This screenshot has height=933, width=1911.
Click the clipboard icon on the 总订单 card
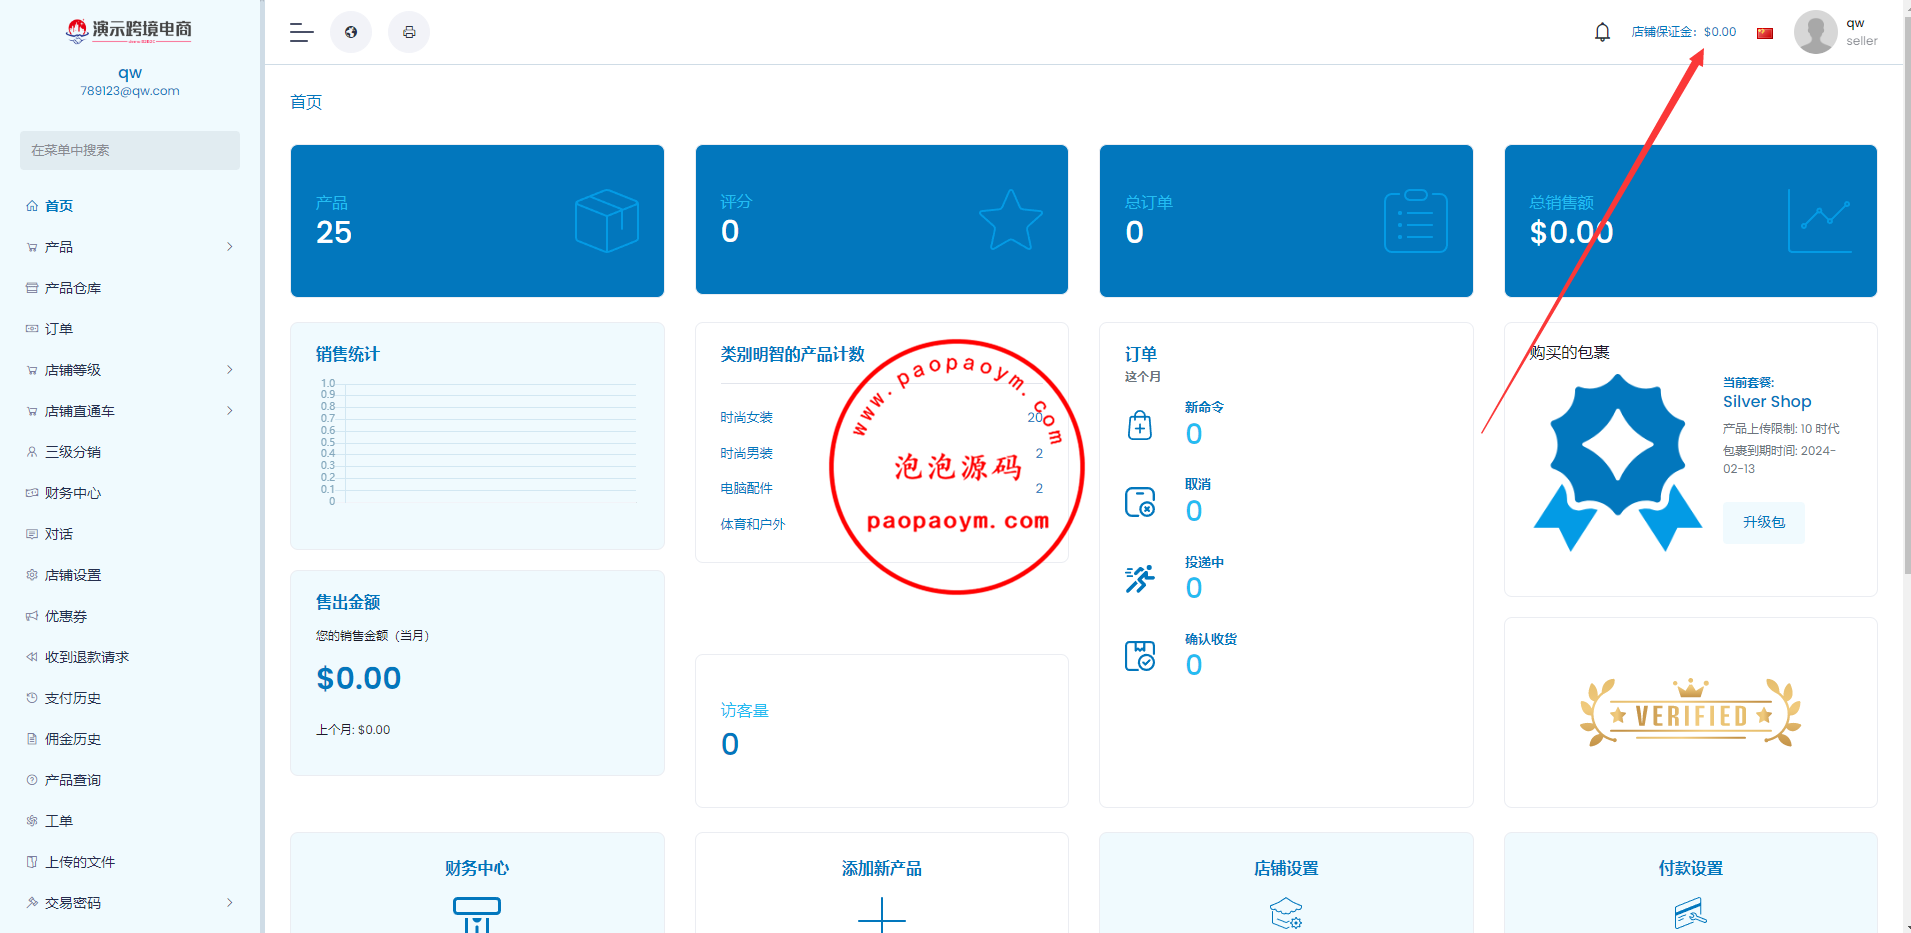pyautogui.click(x=1415, y=221)
